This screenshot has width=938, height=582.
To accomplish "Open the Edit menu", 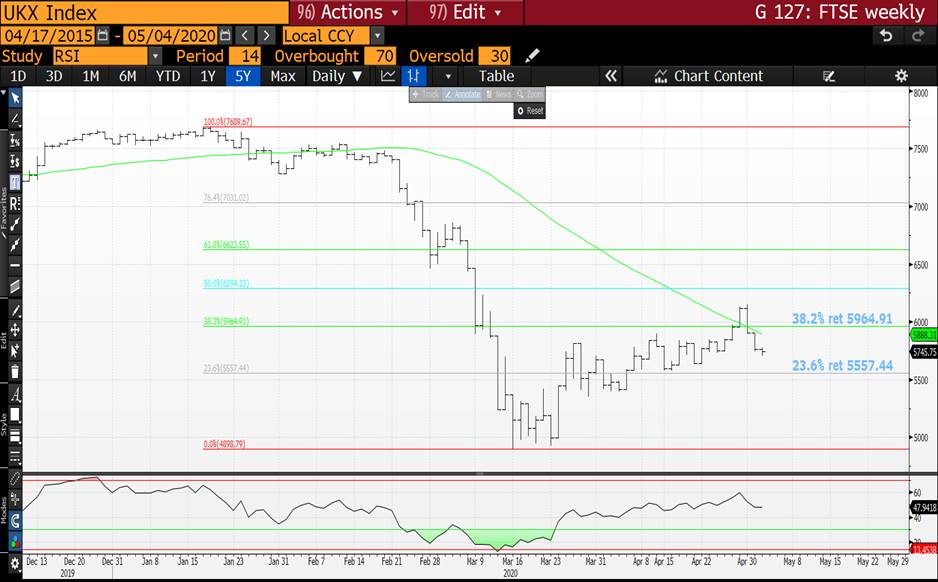I will pos(465,12).
